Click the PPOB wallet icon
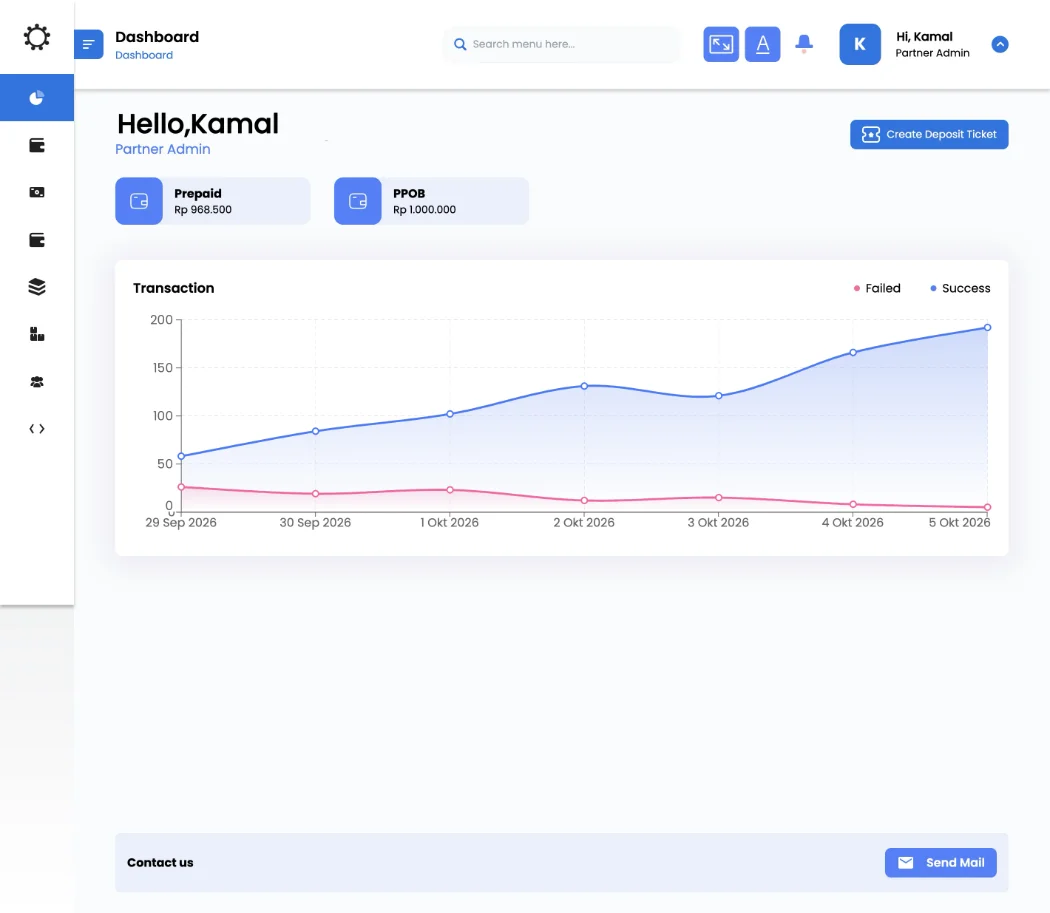The height and width of the screenshot is (913, 1050). [x=358, y=201]
